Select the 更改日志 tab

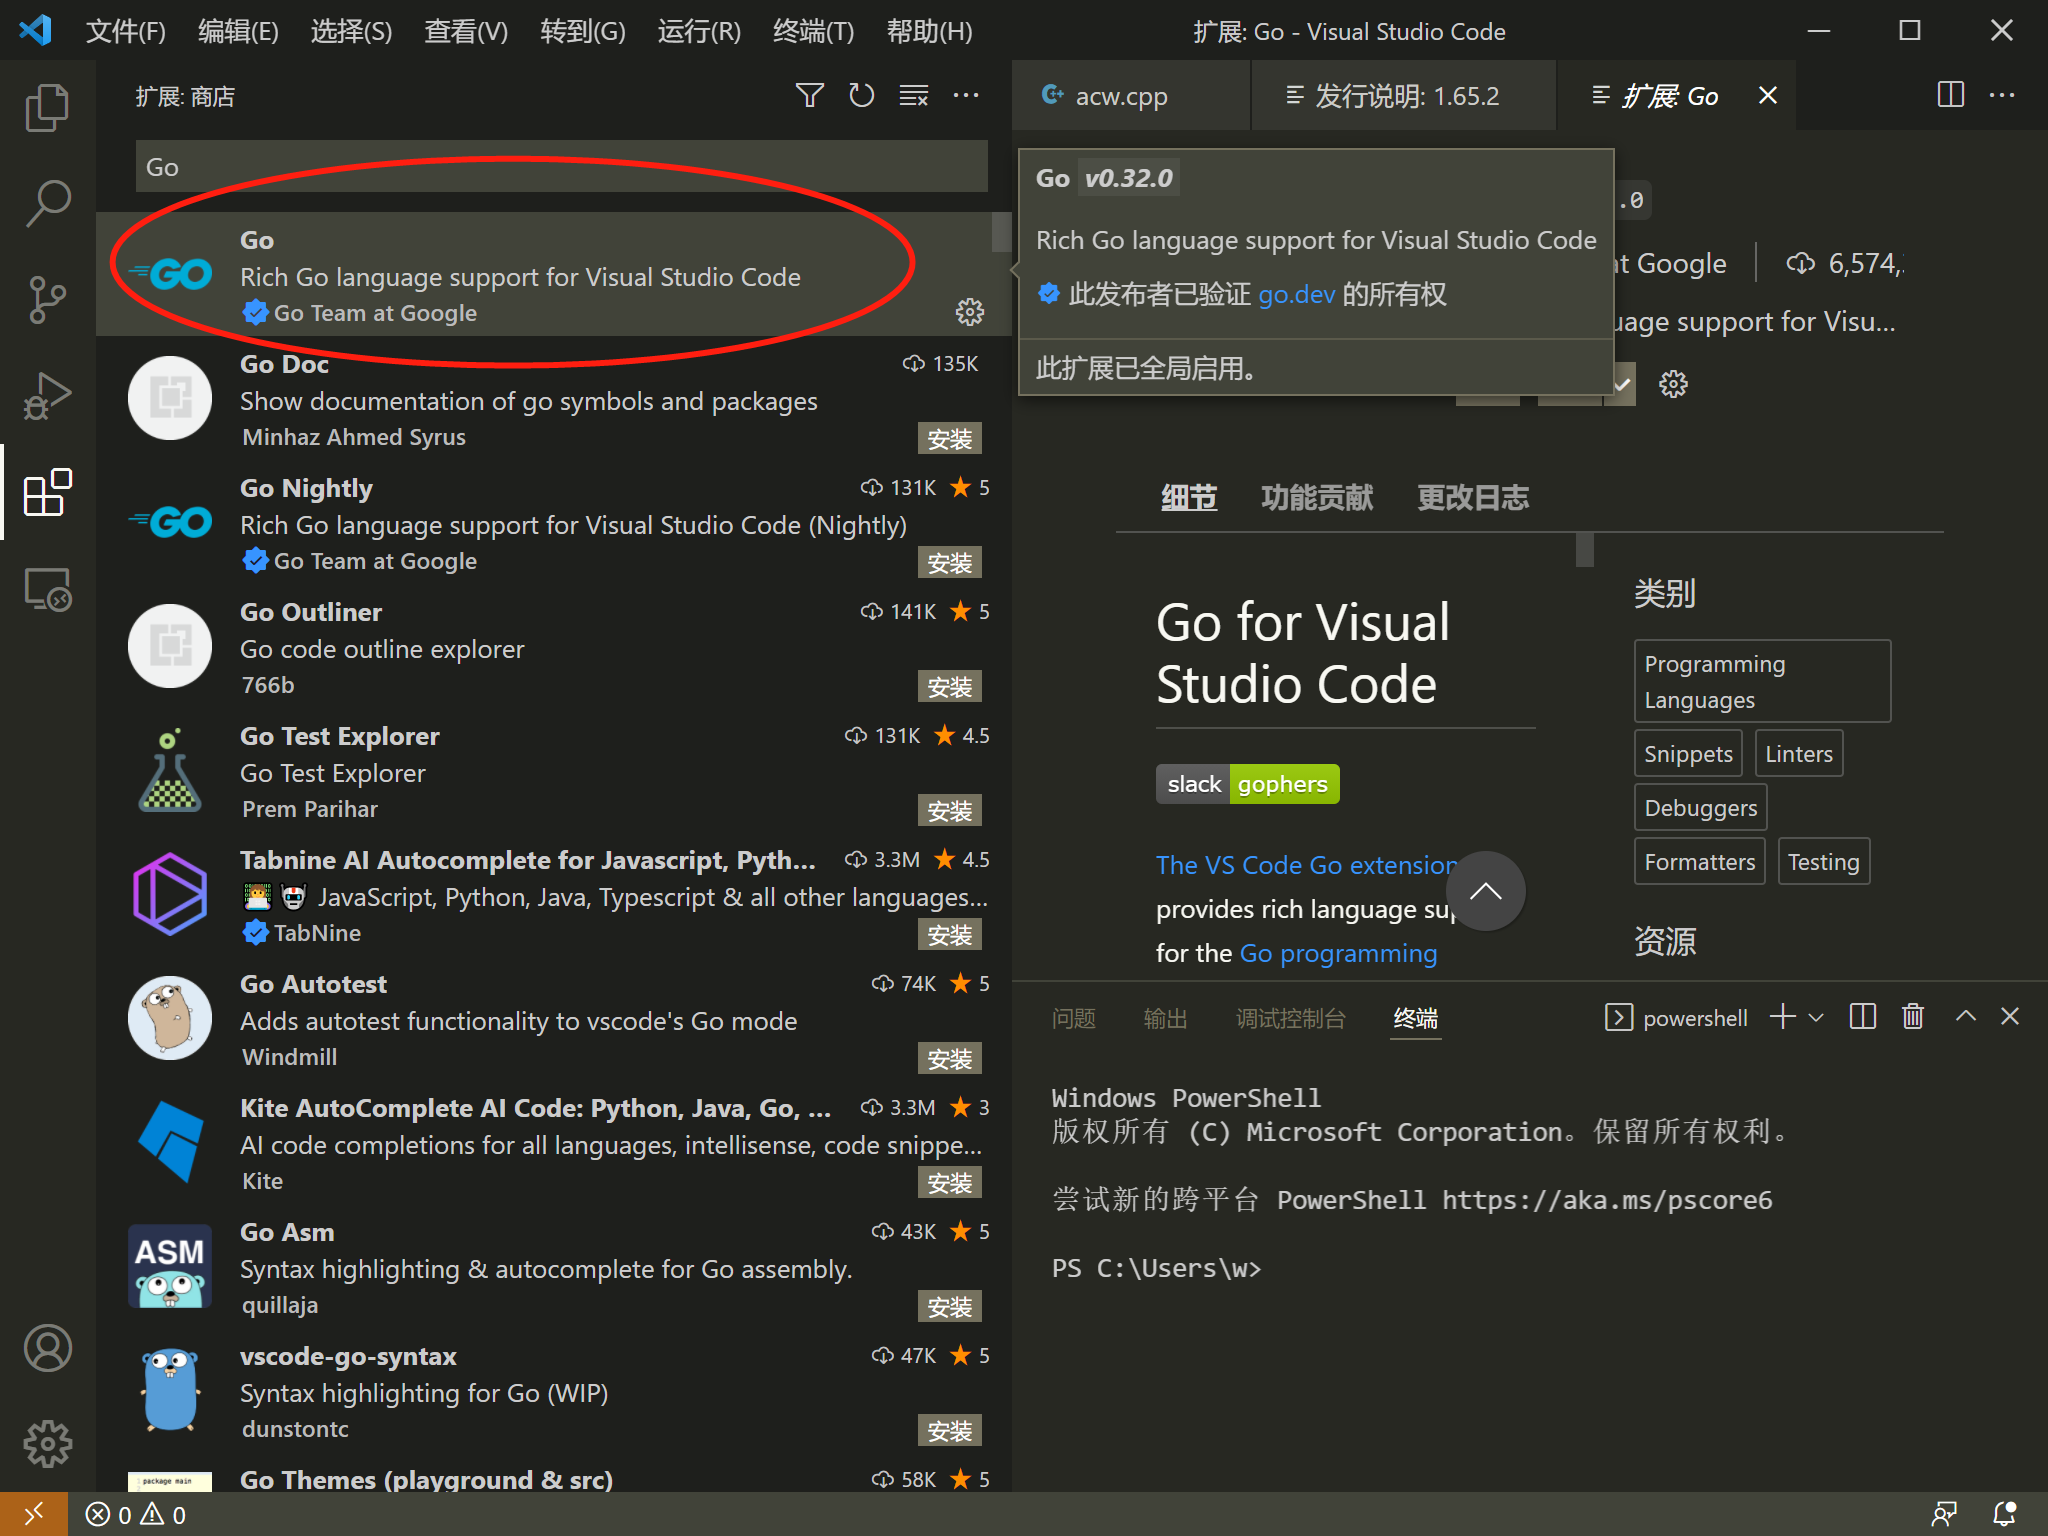tap(1473, 497)
